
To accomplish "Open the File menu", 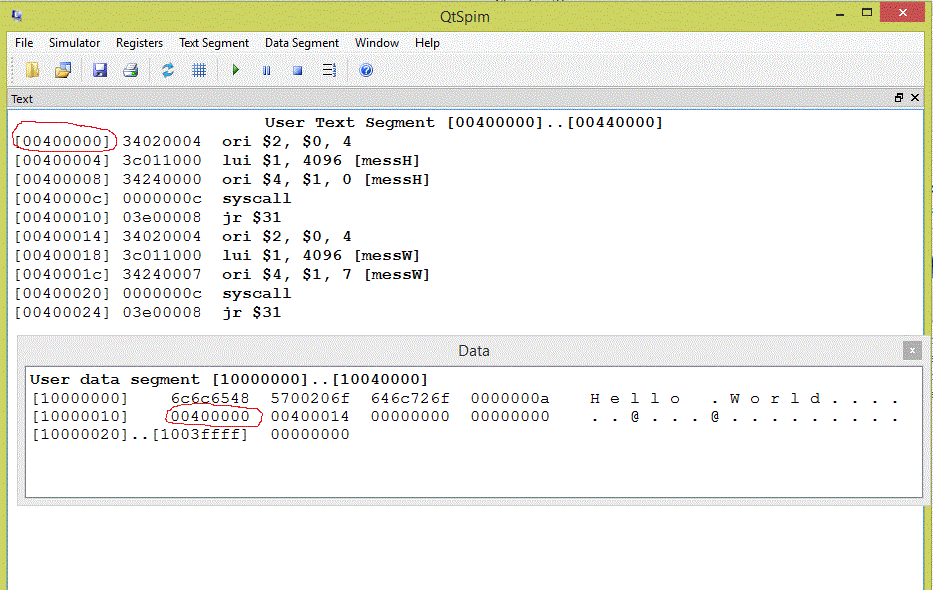I will 24,43.
